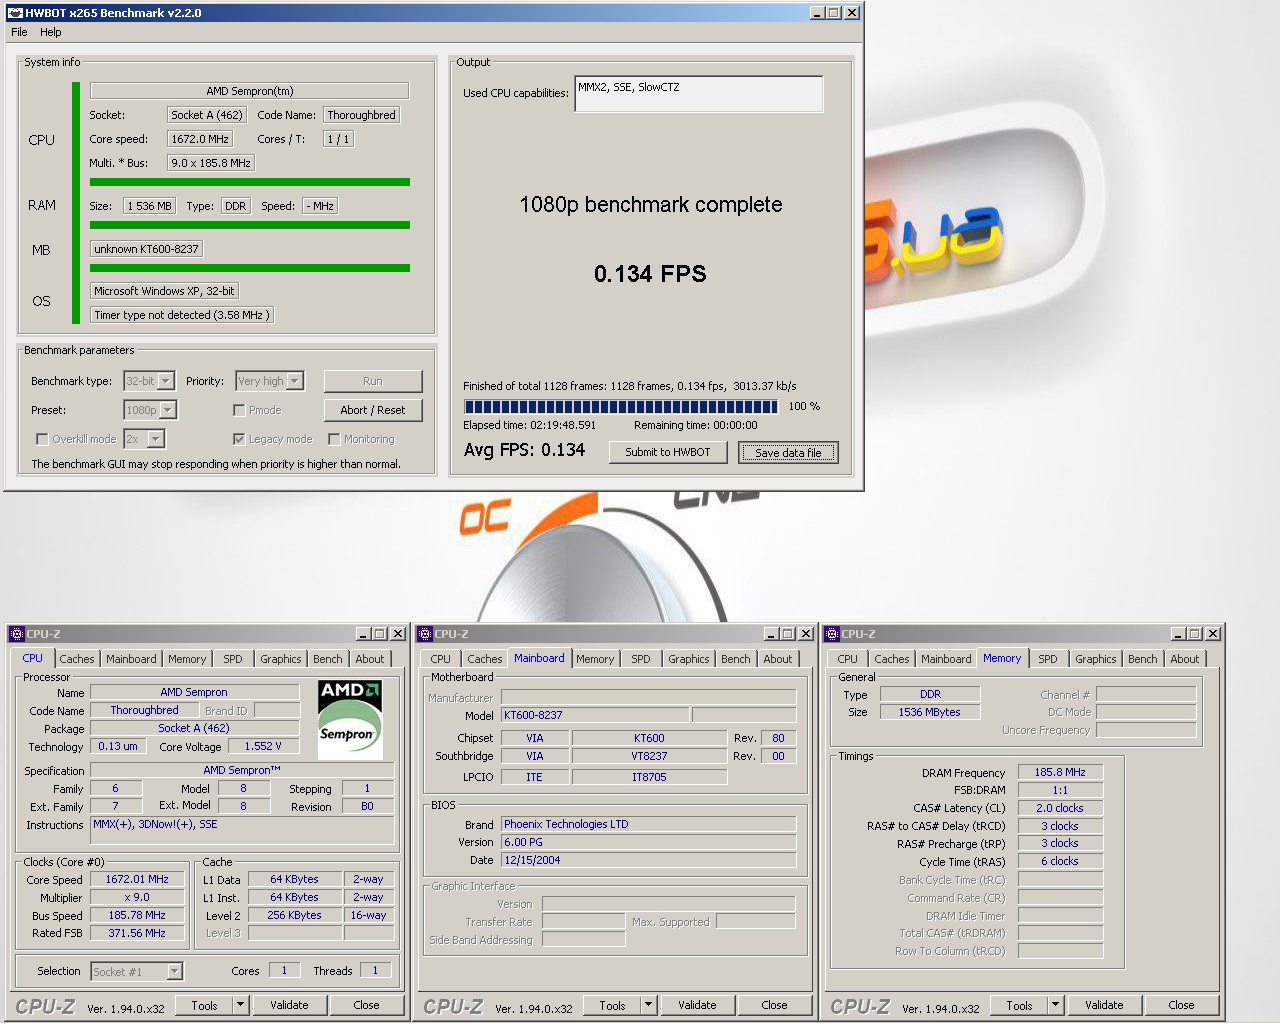Minimize the HWBOT x265 Benchmark window
This screenshot has height=1024, width=1280.
tap(817, 13)
